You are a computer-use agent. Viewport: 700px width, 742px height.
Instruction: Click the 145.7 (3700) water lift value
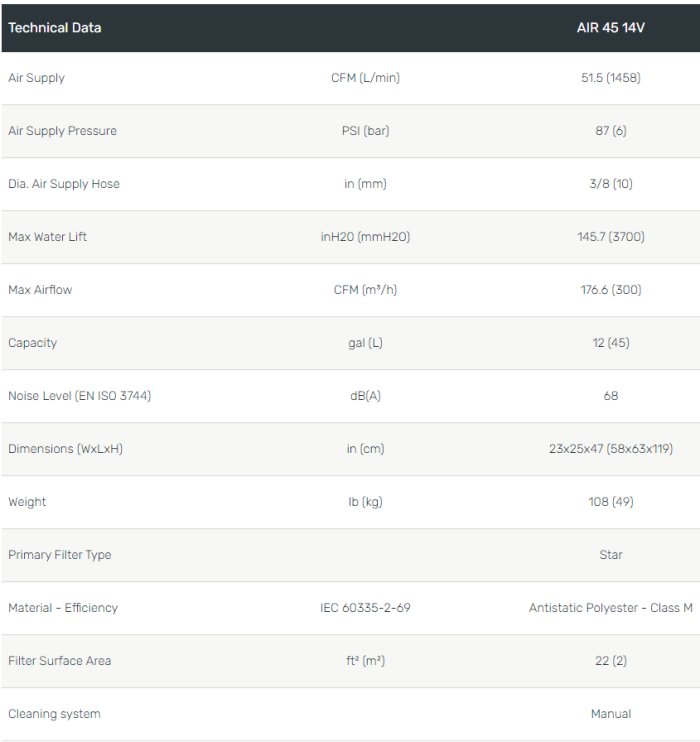pyautogui.click(x=610, y=237)
